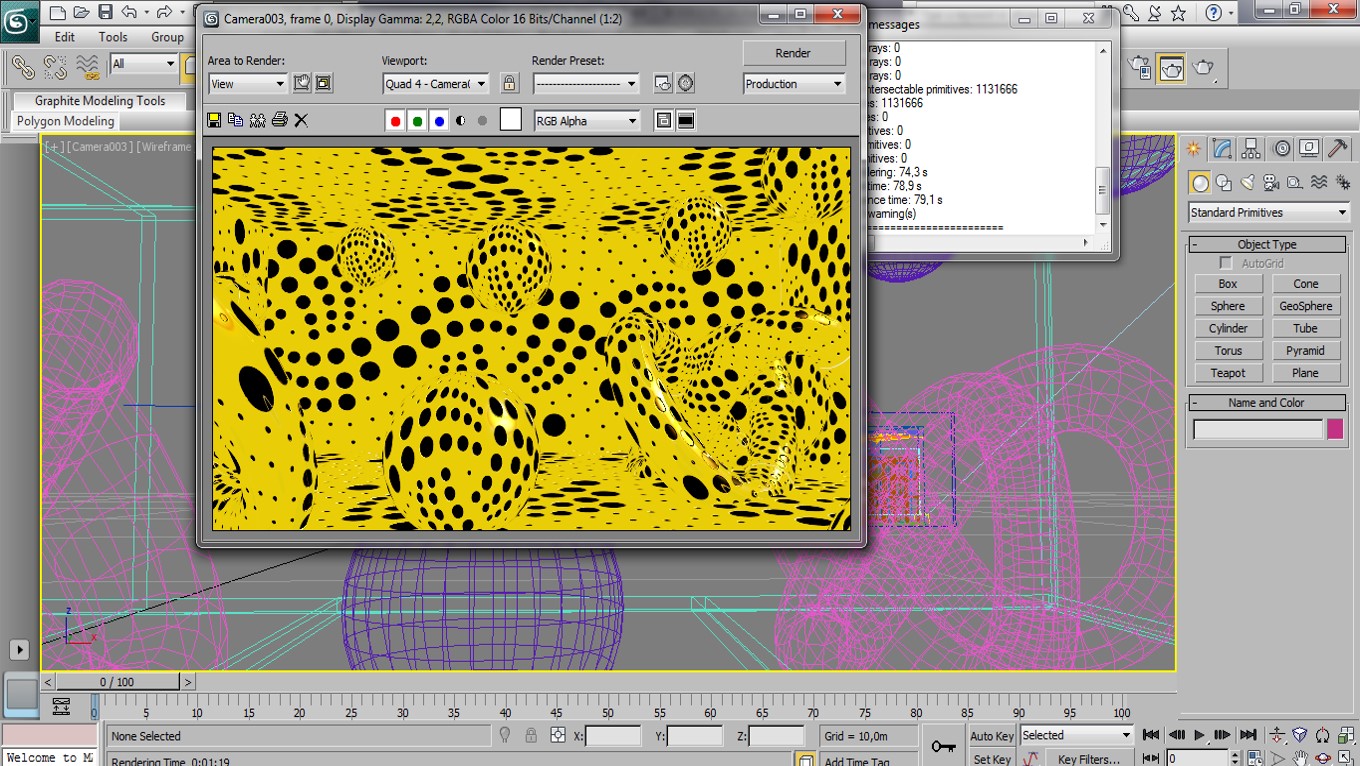
Task: Enable the AutoGrid checkbox
Action: 1226,263
